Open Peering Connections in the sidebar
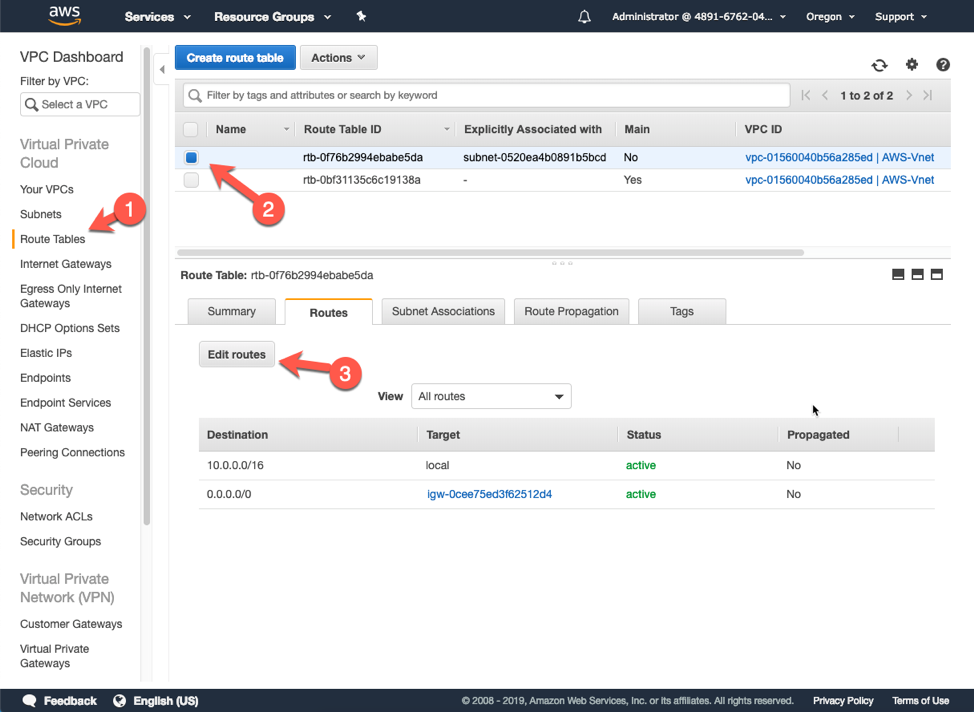 coord(72,452)
